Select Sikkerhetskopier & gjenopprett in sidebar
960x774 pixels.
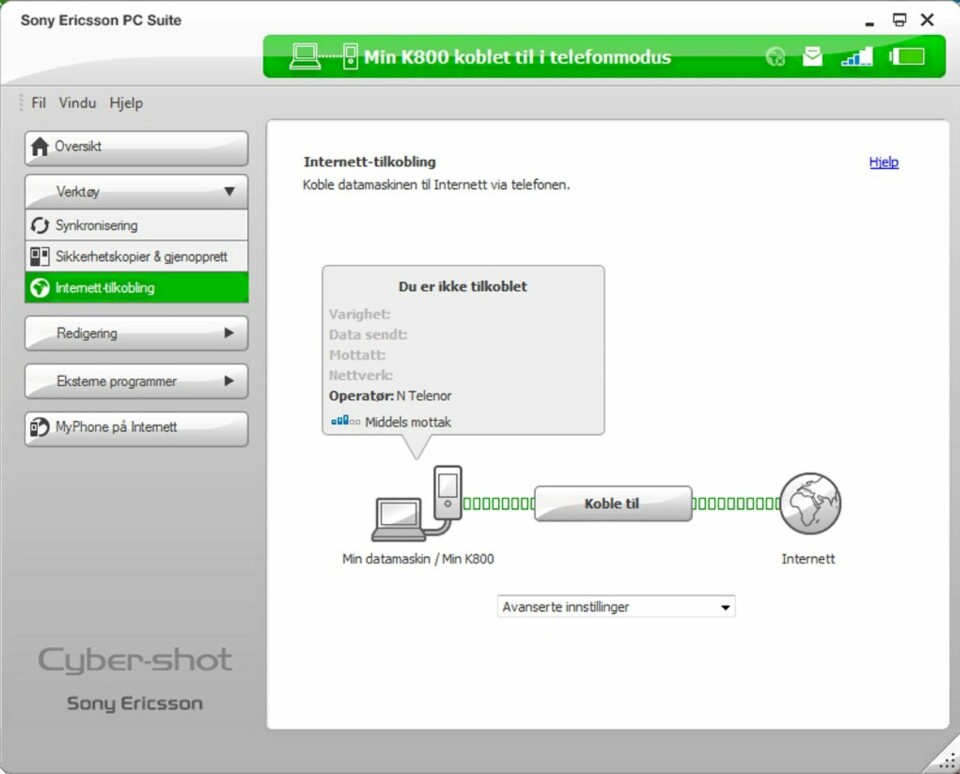click(x=137, y=257)
